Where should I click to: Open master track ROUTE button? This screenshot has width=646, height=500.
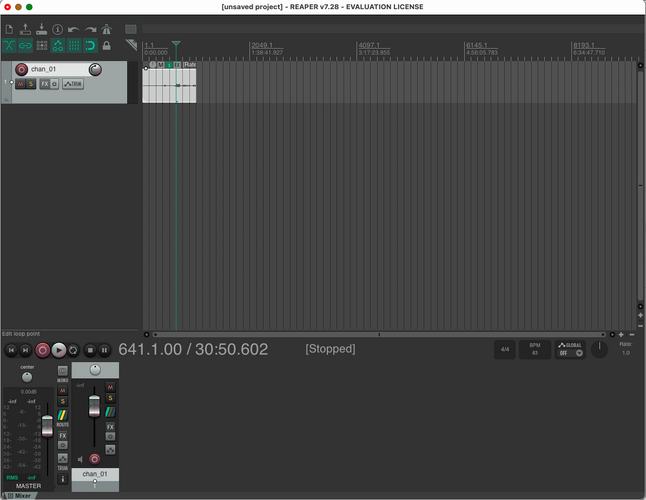63,418
